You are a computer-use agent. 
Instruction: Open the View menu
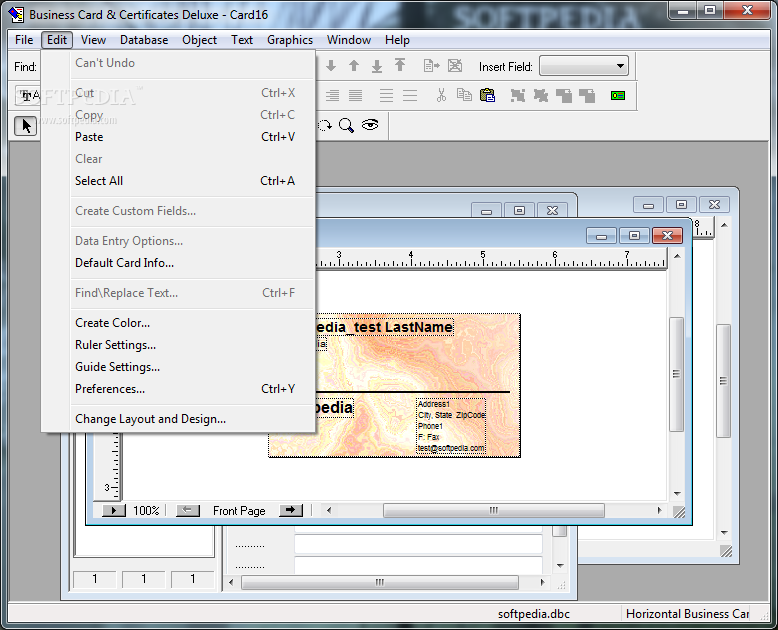tap(93, 40)
